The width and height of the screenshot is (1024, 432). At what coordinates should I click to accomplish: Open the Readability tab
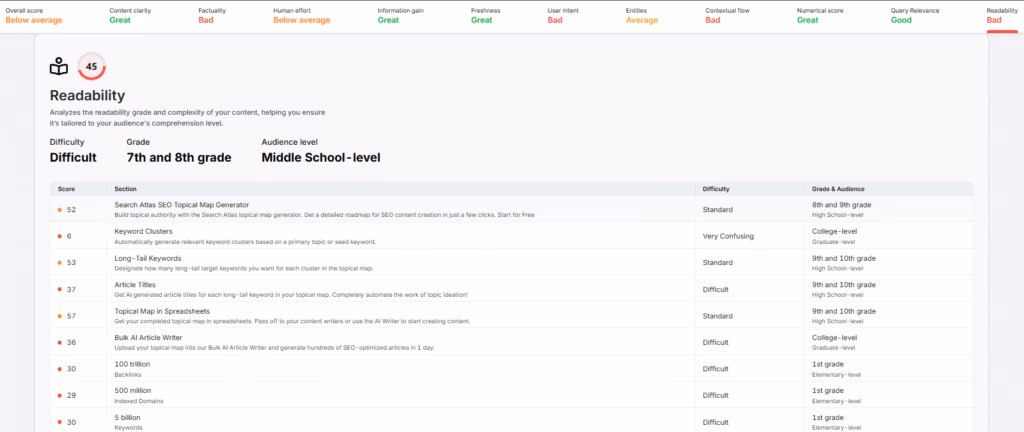pyautogui.click(x=1004, y=15)
